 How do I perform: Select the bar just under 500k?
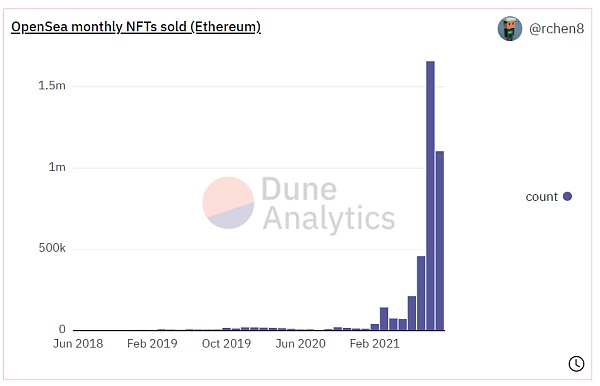[x=421, y=293]
